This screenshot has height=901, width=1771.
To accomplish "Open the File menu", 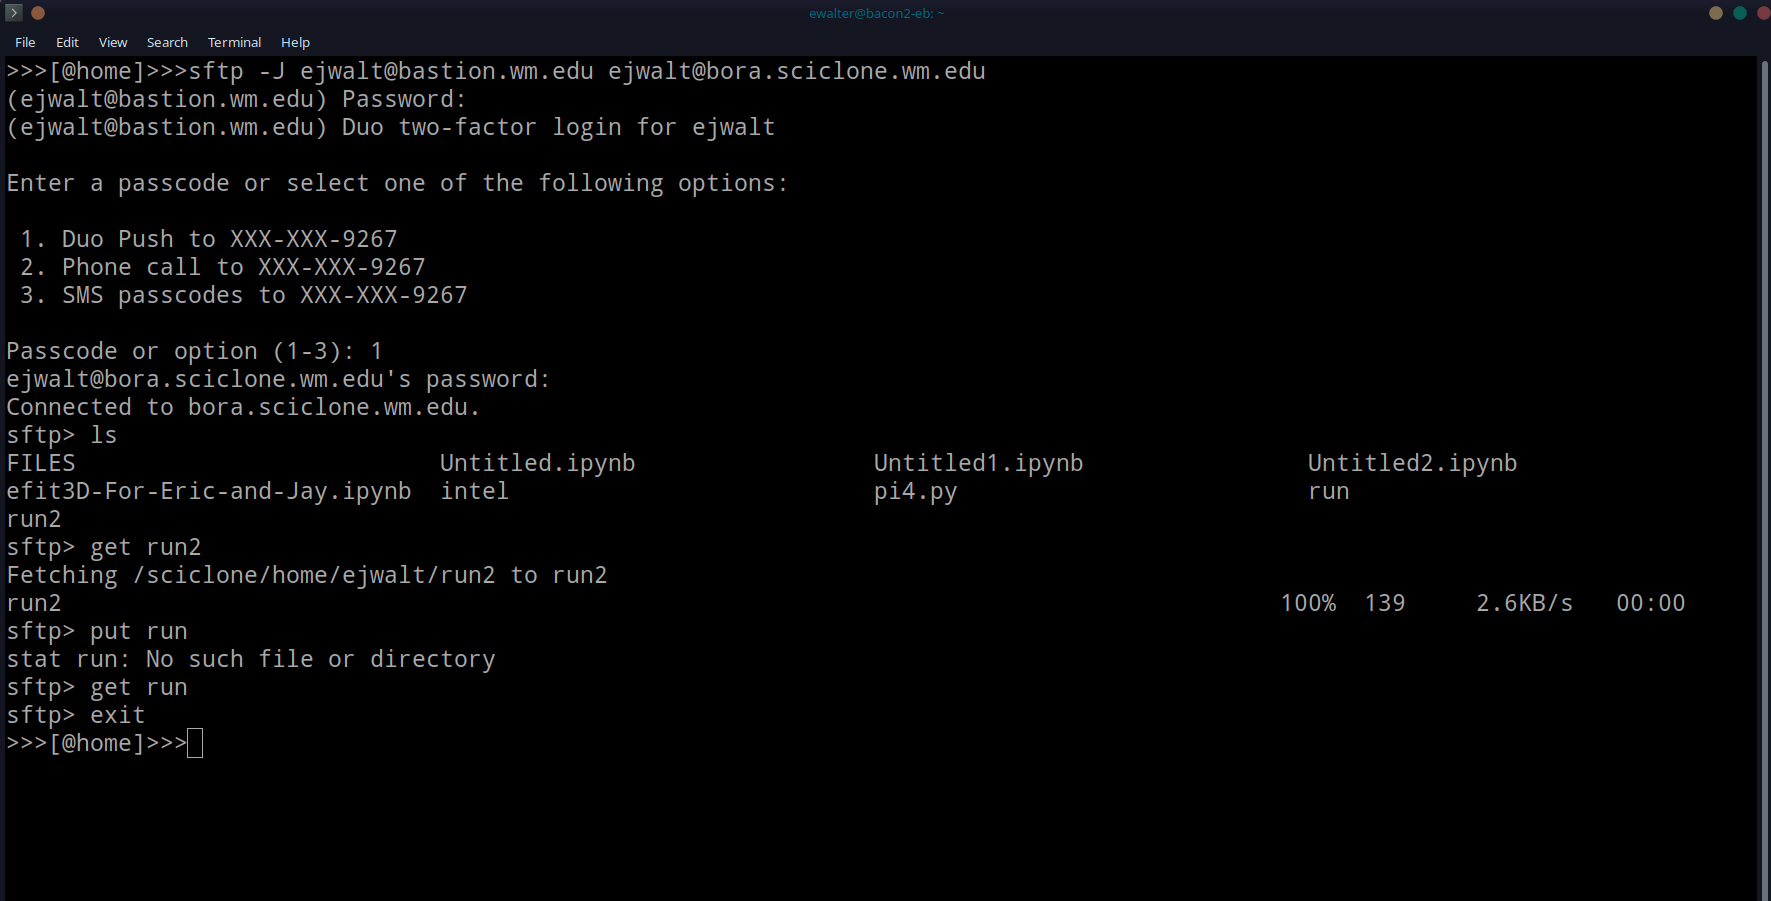I will (25, 42).
